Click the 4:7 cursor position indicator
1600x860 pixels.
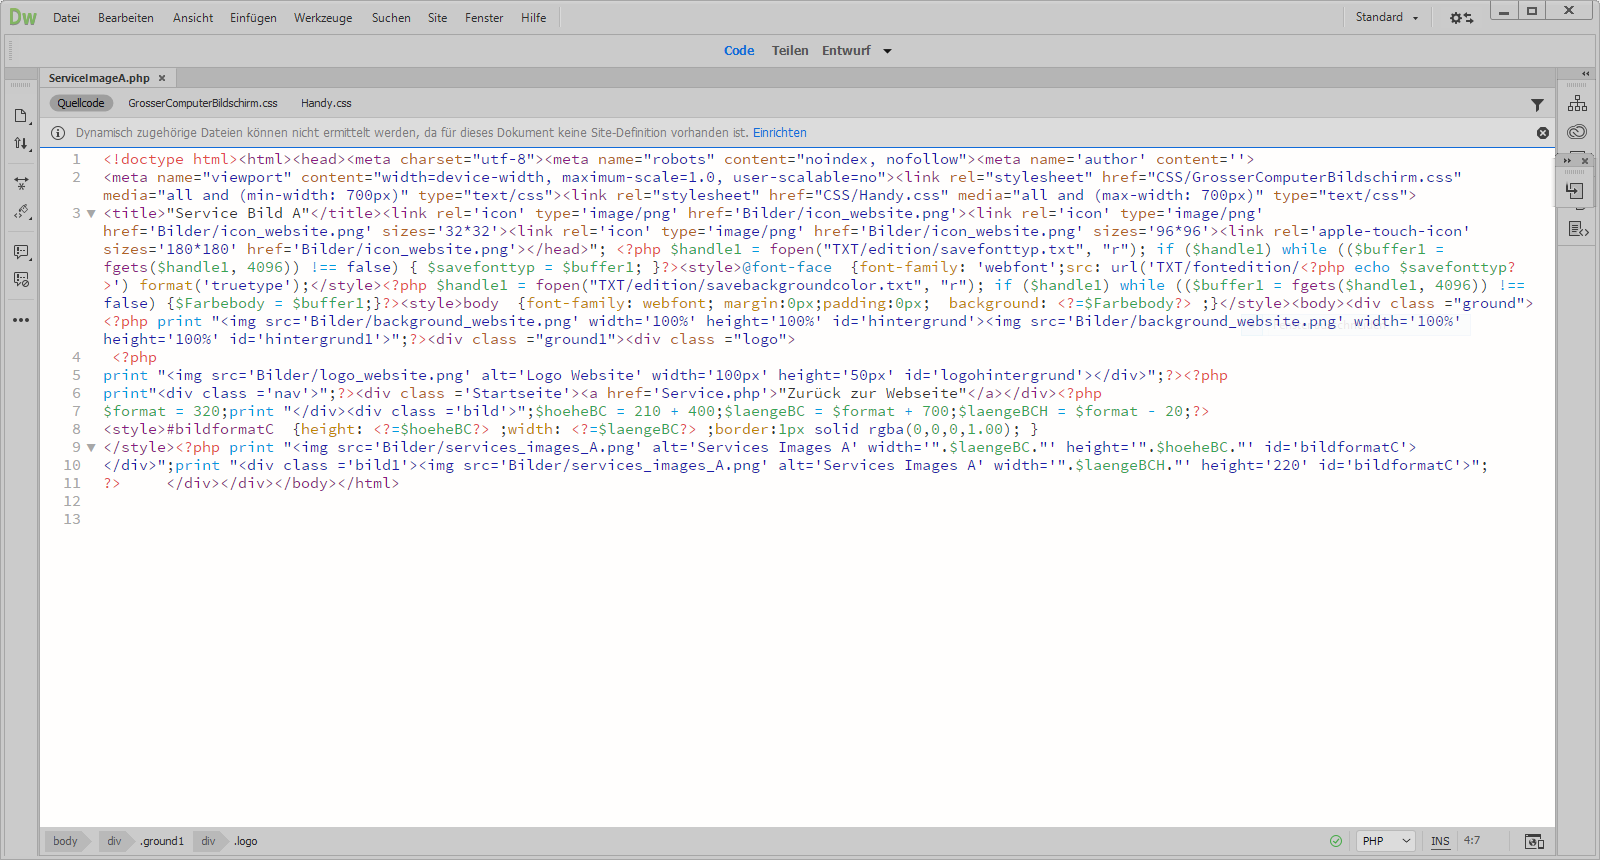[x=1472, y=841]
